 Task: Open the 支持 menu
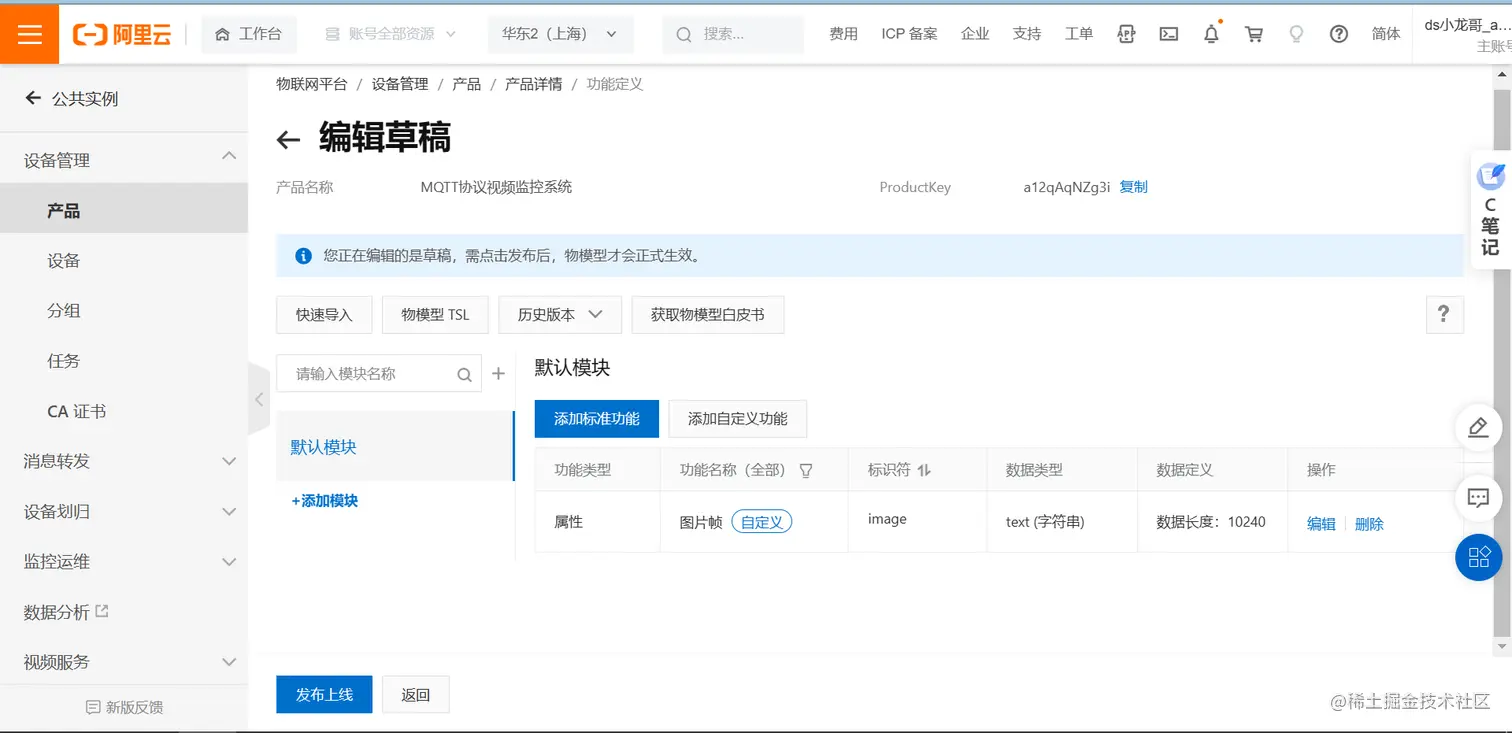click(1027, 34)
